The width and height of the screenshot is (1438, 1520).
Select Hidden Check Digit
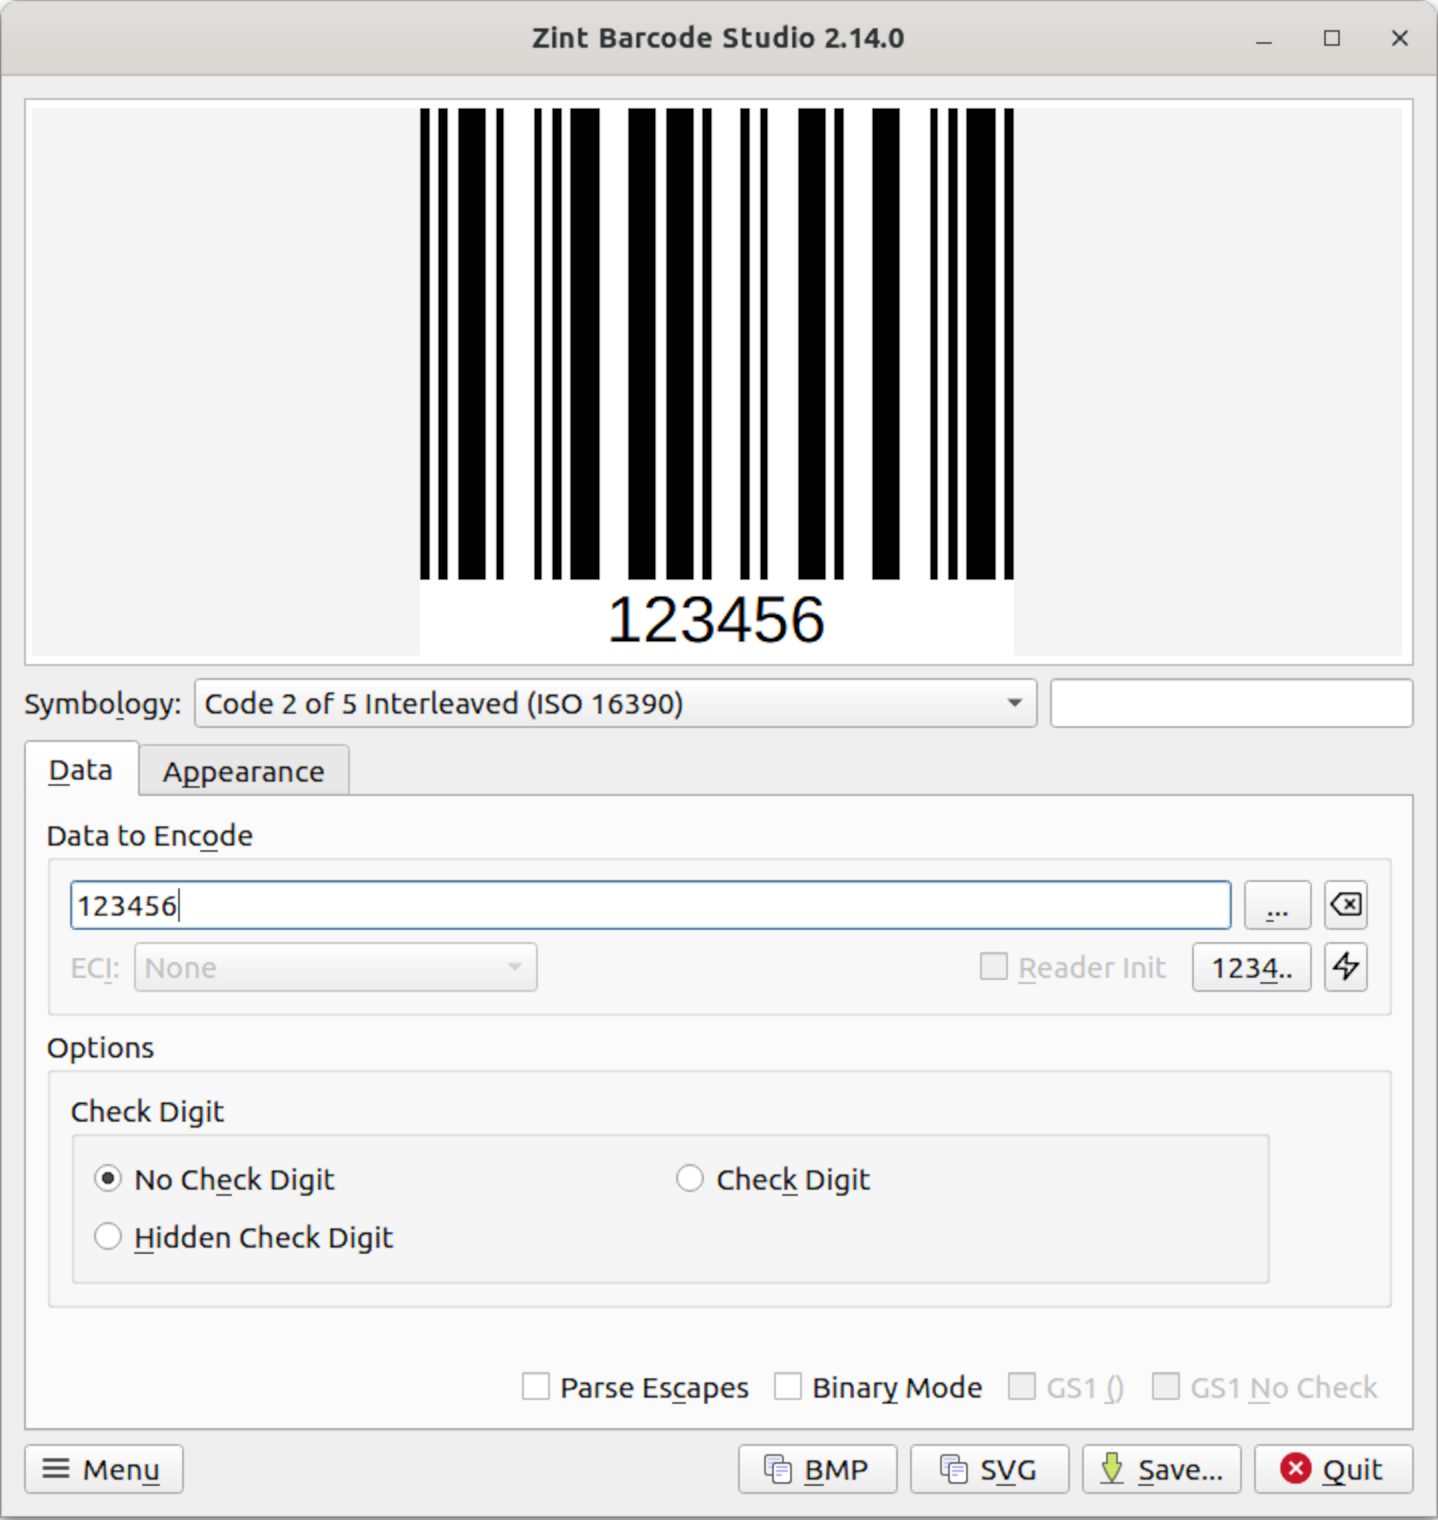[x=108, y=1237]
